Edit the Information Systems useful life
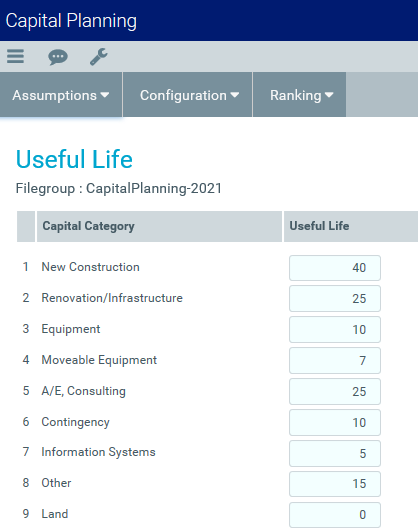418x529 pixels. tap(335, 453)
